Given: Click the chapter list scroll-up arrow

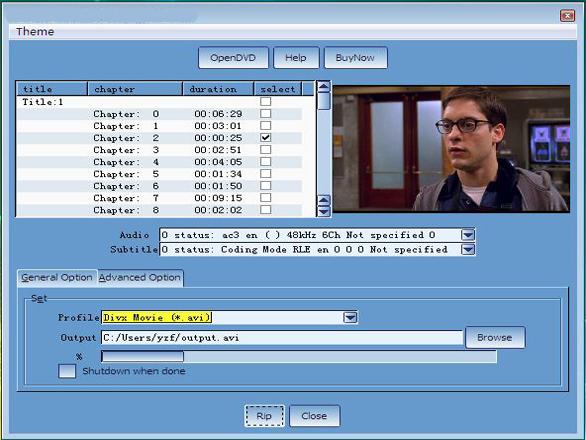Looking at the screenshot, I should tap(324, 87).
